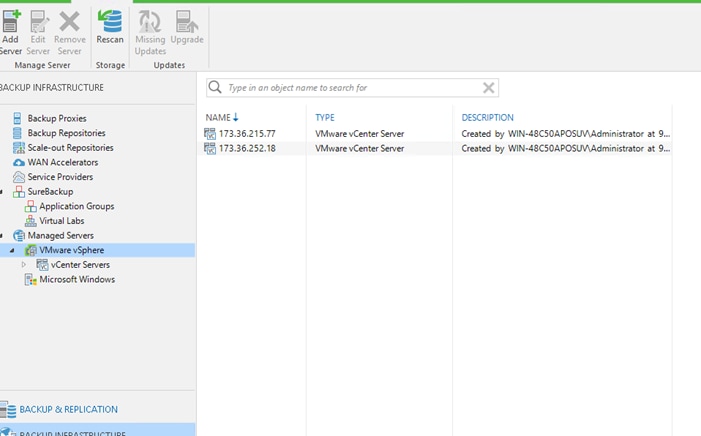Click the Microsoft Windows node icon
This screenshot has width=701, height=436.
tap(30, 280)
